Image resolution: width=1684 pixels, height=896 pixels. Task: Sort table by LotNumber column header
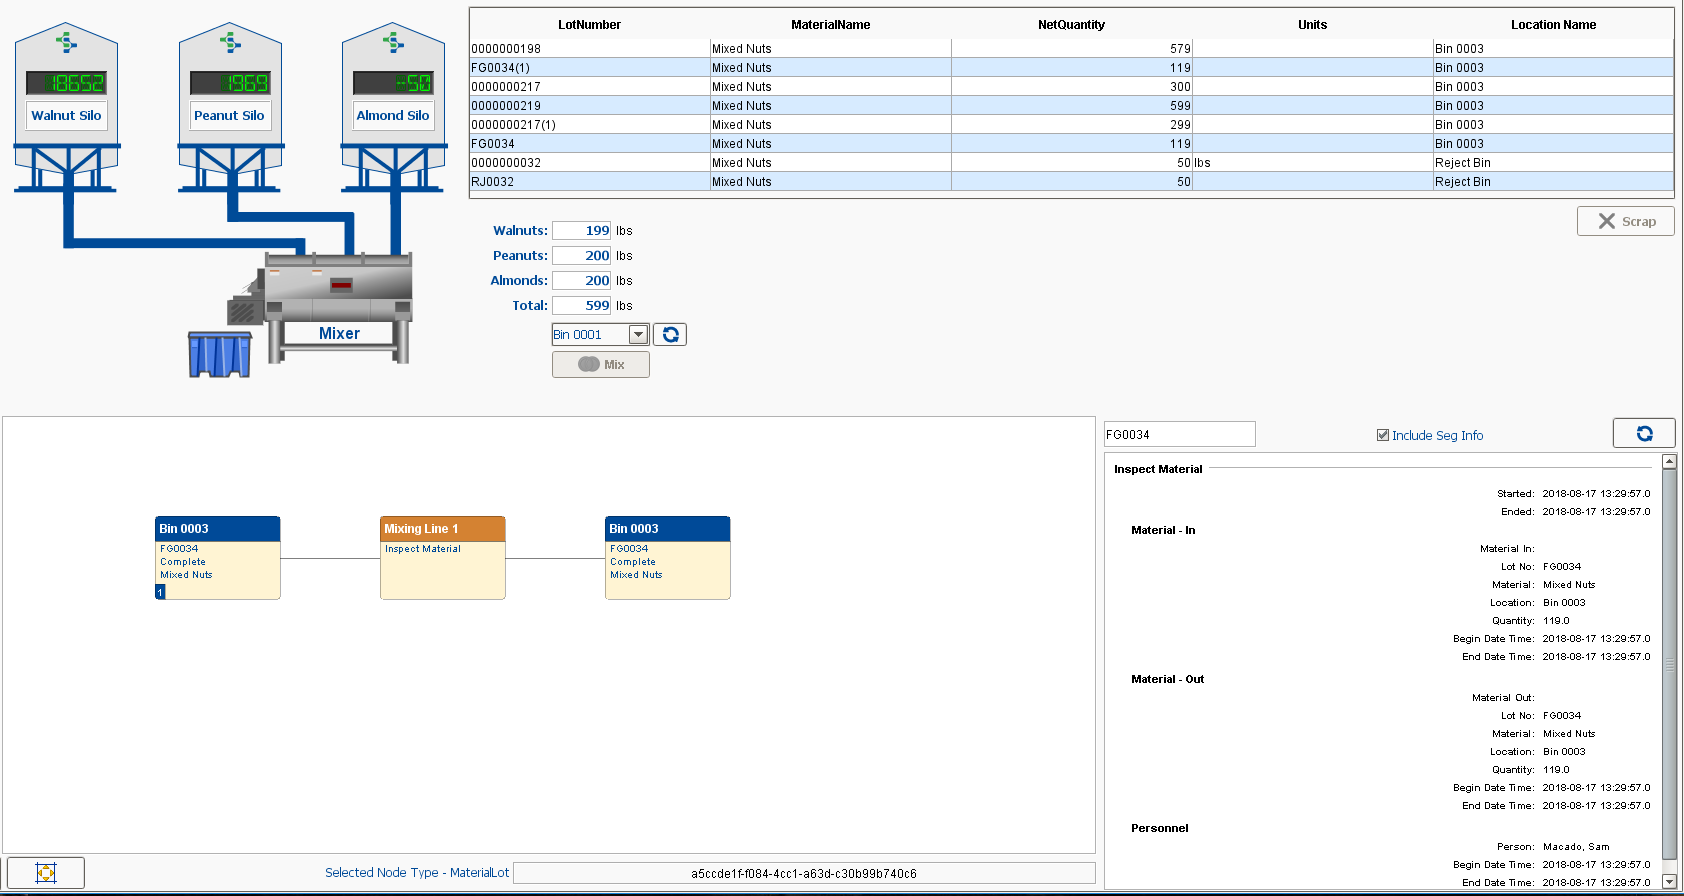(589, 25)
